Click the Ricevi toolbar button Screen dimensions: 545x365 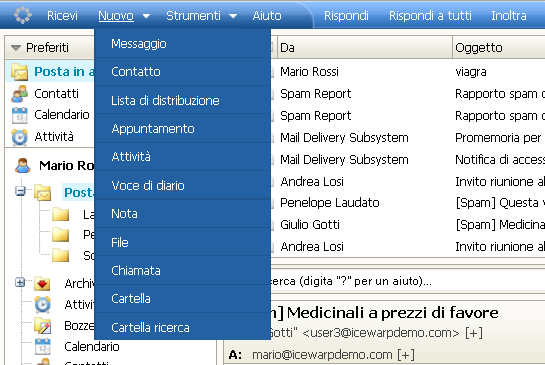tap(62, 16)
